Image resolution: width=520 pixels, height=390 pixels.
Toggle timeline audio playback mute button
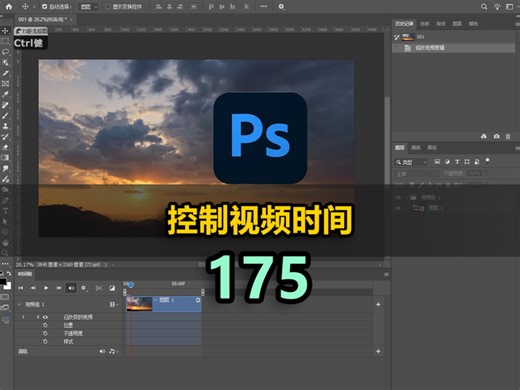(71, 288)
